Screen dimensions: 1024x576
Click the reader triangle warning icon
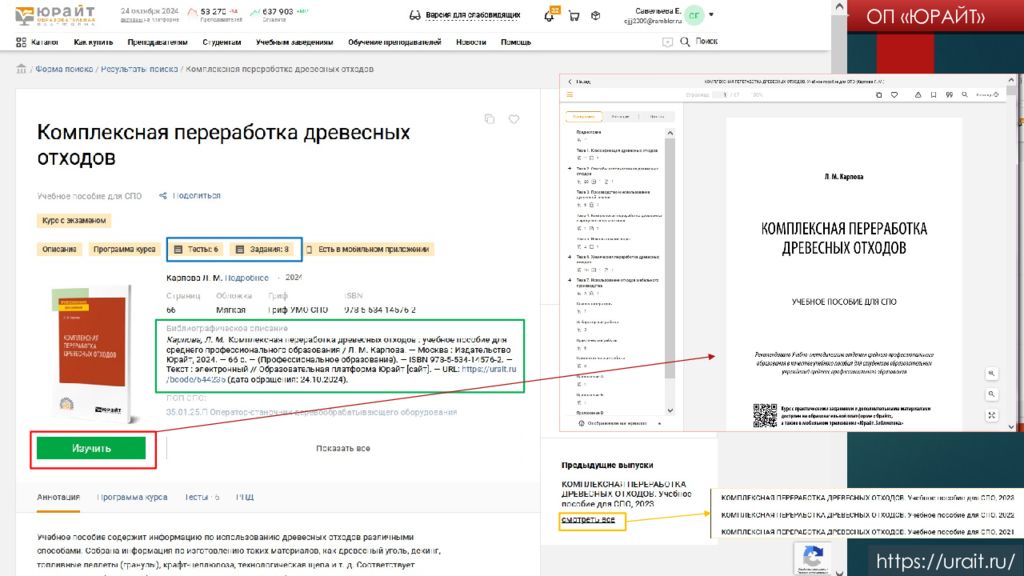coord(918,95)
